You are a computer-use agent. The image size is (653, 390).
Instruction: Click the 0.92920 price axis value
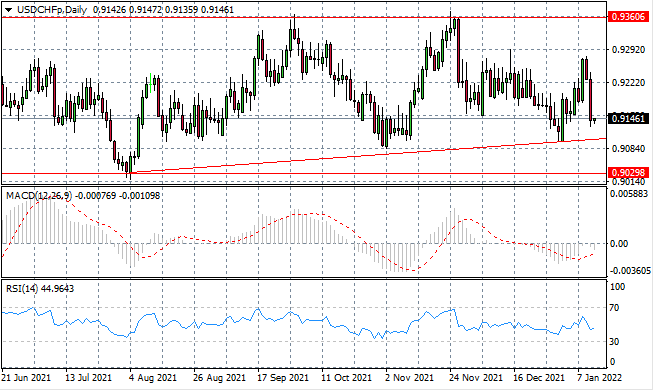(628, 50)
